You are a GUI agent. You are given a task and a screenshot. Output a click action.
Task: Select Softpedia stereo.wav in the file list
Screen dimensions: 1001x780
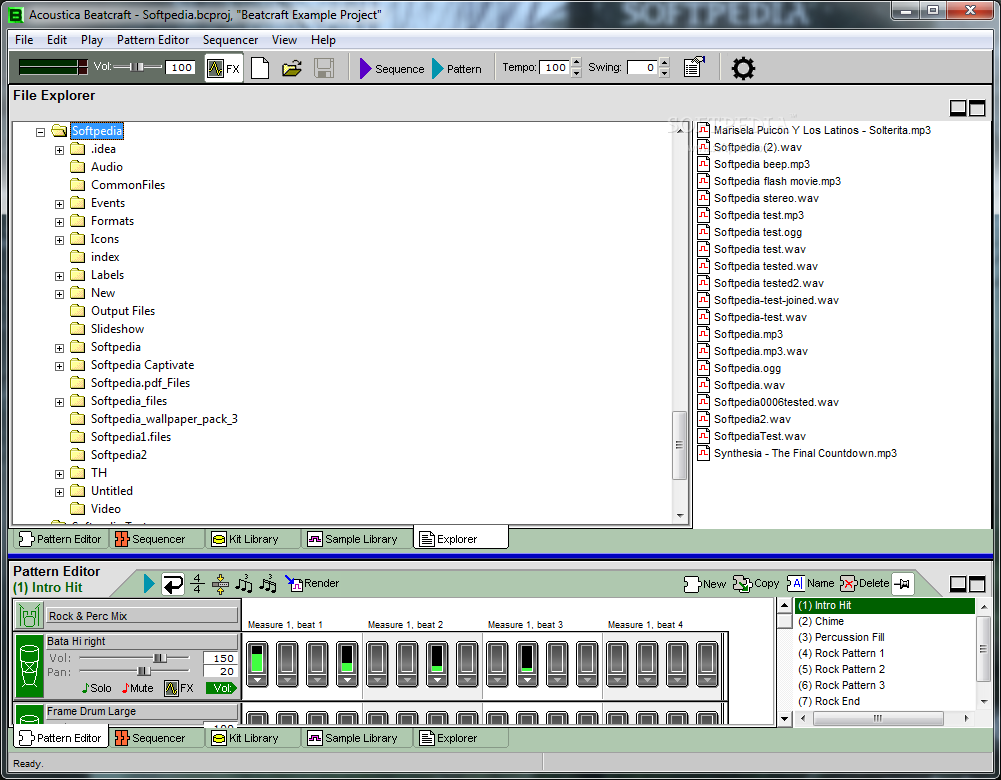tap(765, 198)
